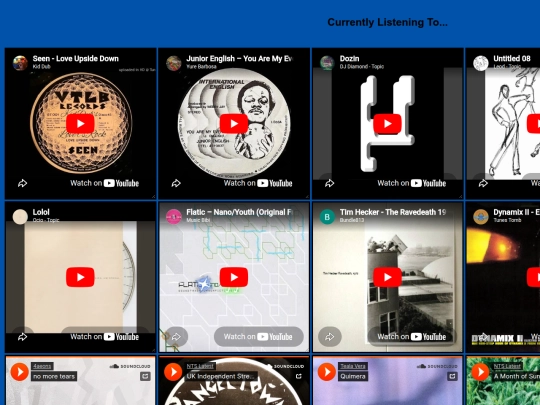The image size is (540, 405).
Task: Open SoundCloud logo on Quimera track
Action: click(x=437, y=366)
